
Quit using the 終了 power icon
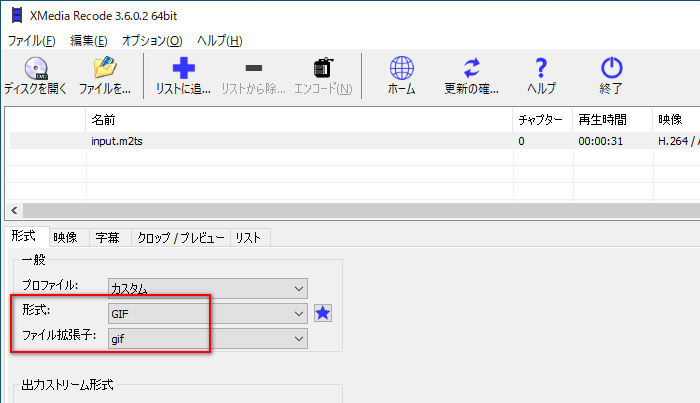(x=611, y=68)
